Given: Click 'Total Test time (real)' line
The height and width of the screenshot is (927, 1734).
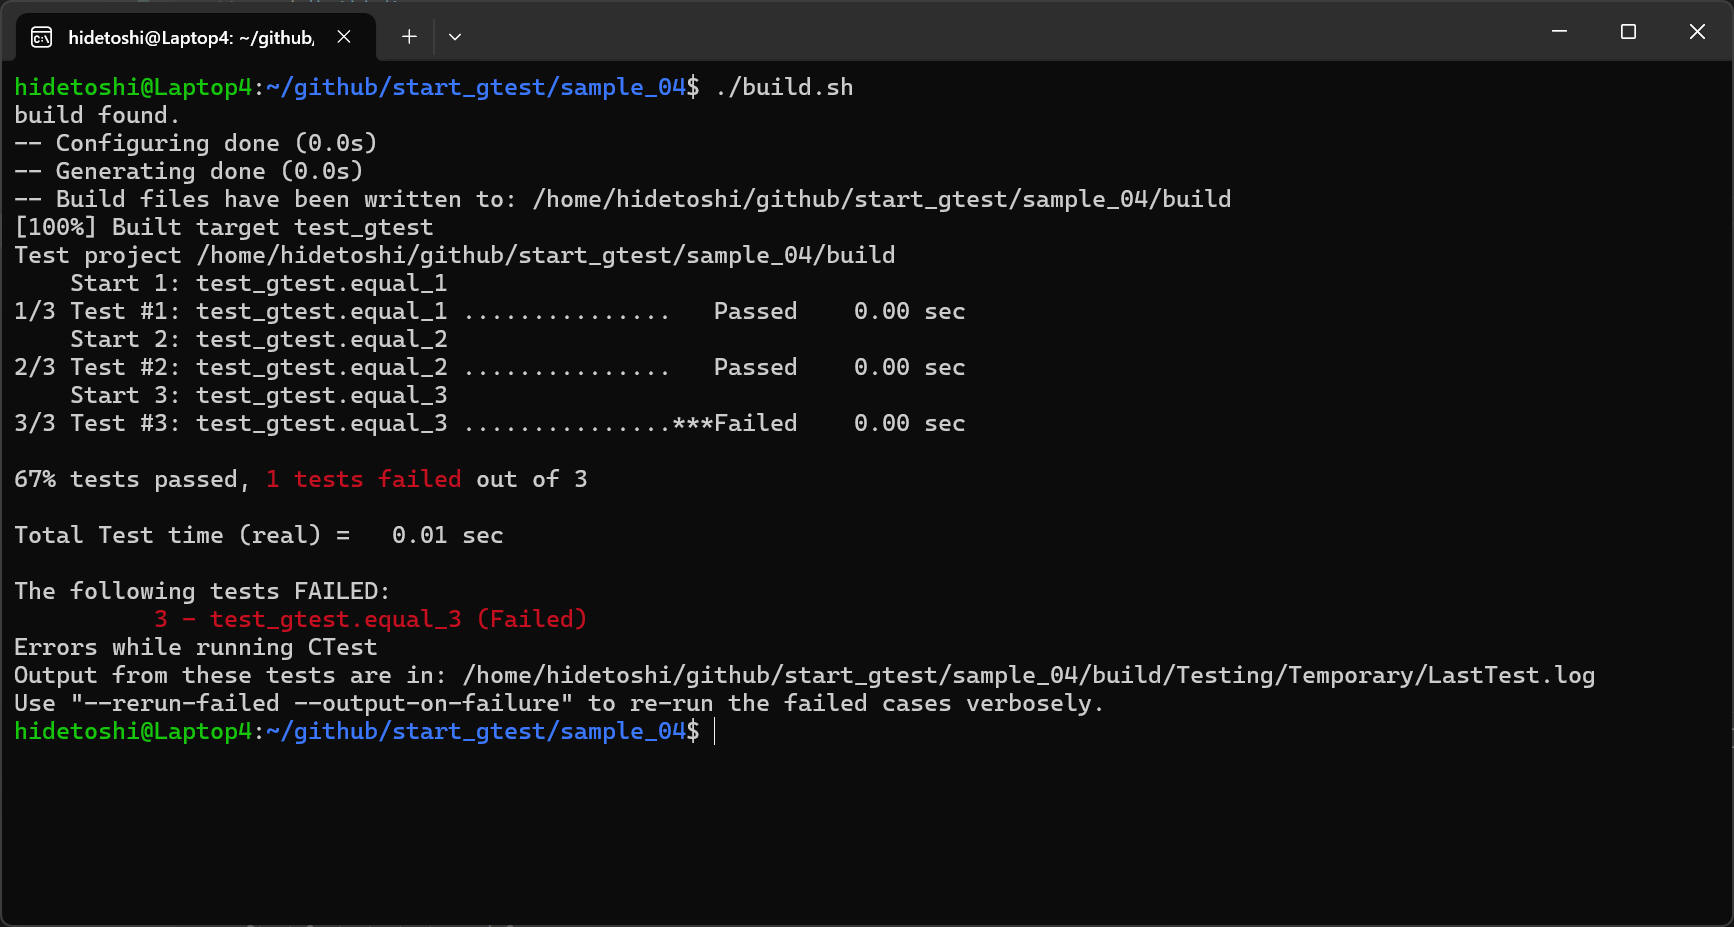Looking at the screenshot, I should 259,535.
